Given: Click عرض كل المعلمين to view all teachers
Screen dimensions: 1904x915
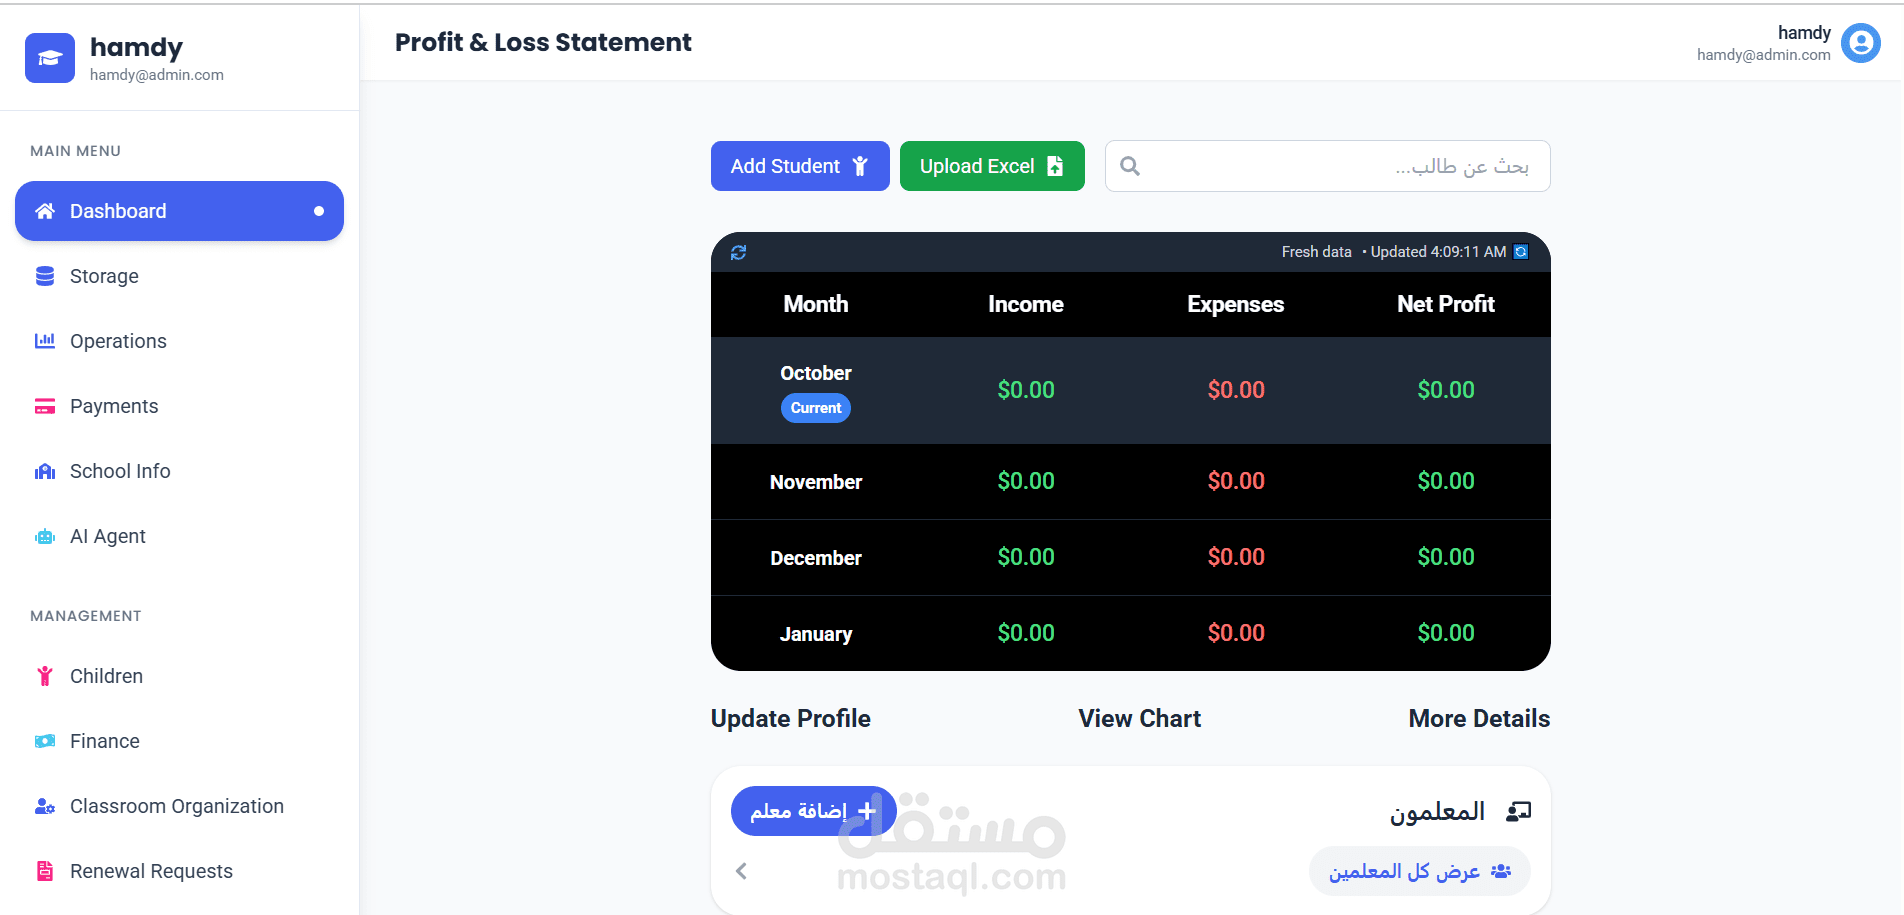Looking at the screenshot, I should click(x=1418, y=871).
